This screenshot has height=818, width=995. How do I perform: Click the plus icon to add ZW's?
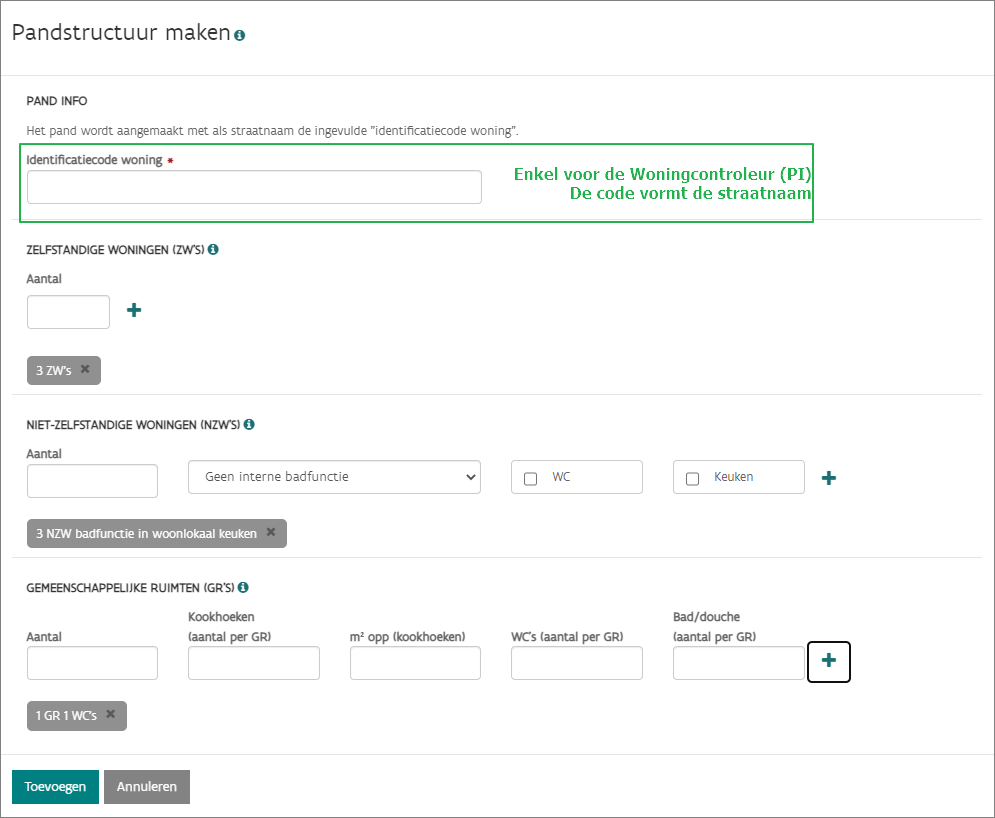click(134, 310)
